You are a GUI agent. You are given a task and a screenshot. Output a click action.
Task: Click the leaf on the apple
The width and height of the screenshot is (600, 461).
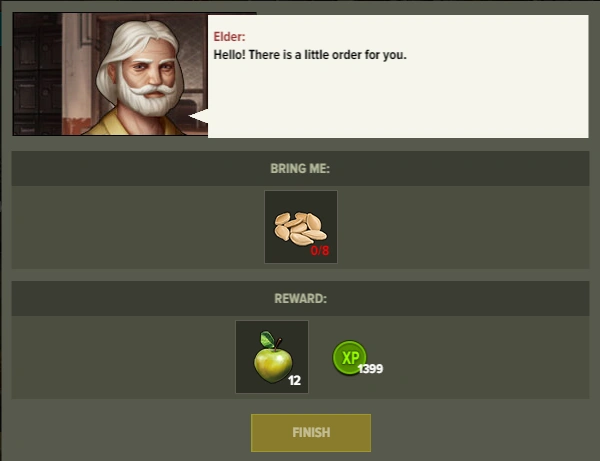pos(267,340)
